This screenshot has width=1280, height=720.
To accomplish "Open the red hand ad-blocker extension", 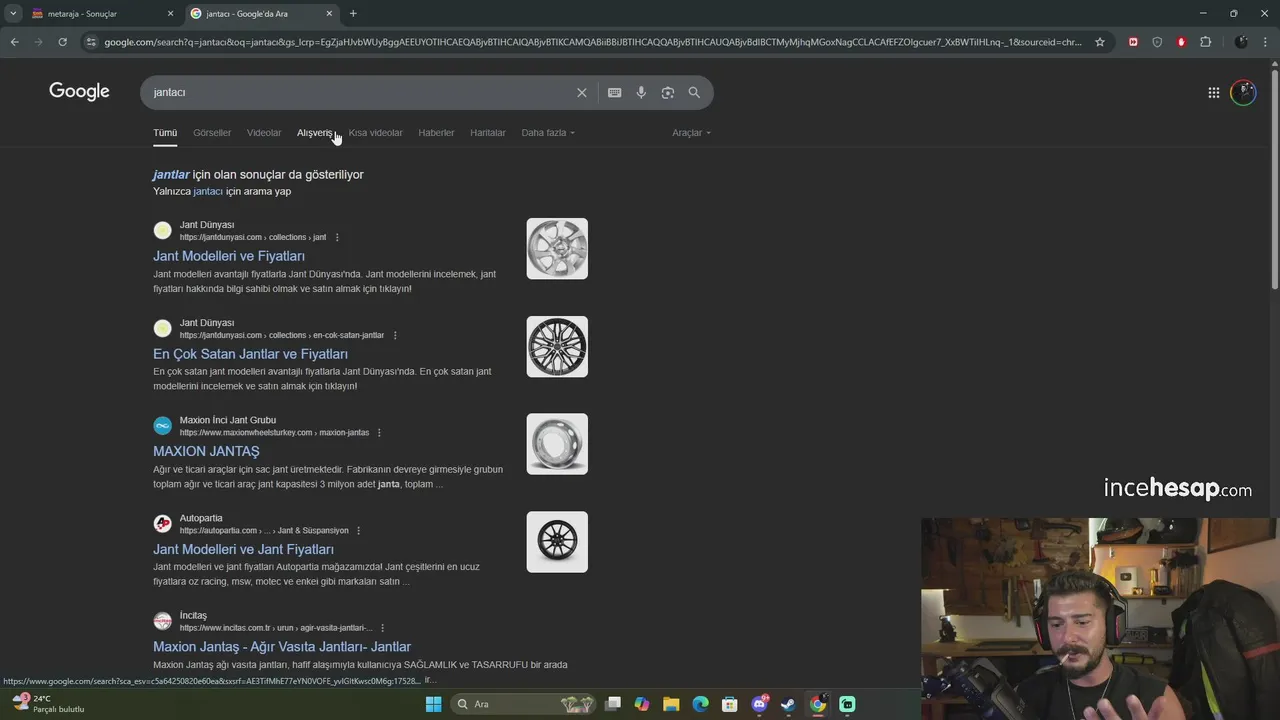I will click(x=1181, y=42).
